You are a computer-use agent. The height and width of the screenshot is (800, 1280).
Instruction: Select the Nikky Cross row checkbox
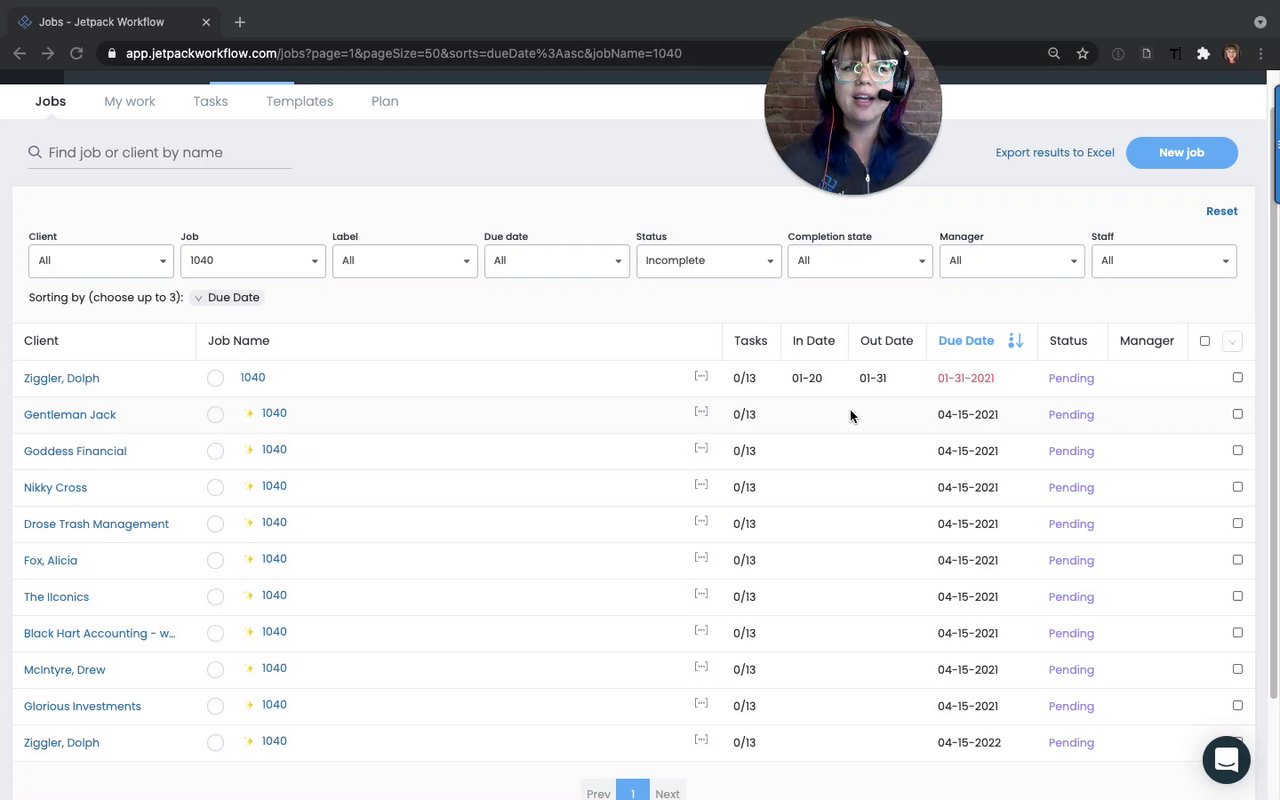point(1238,487)
